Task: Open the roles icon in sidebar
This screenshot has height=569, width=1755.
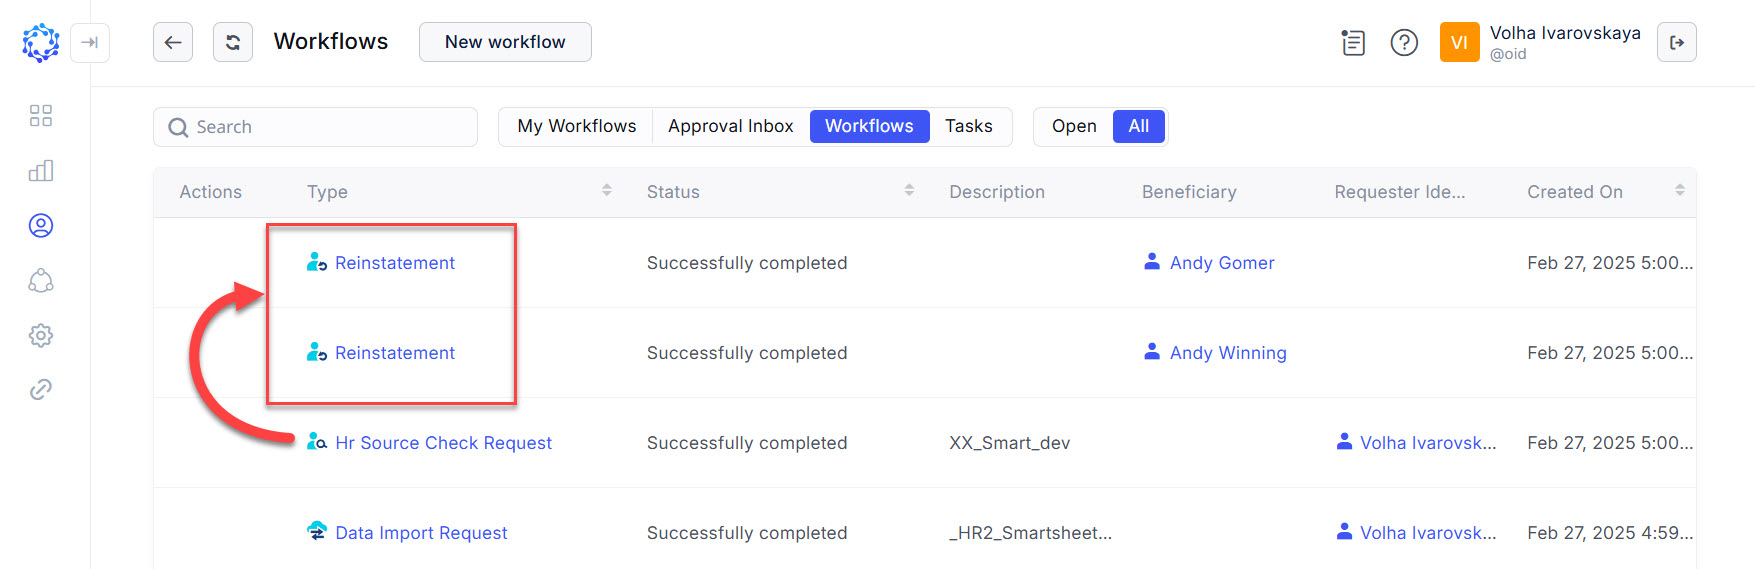Action: [41, 281]
